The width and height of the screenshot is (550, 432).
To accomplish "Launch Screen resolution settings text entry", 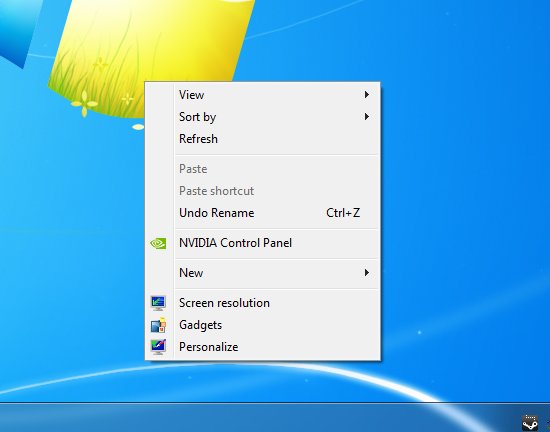I will point(224,303).
